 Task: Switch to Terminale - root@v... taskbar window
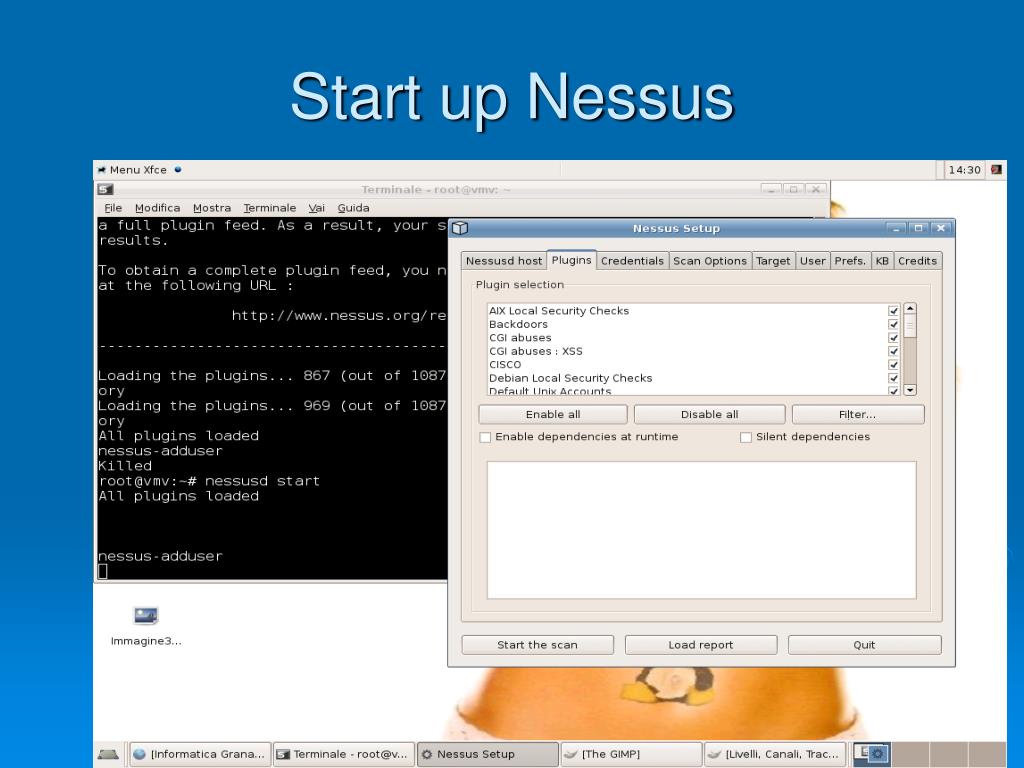tap(344, 754)
